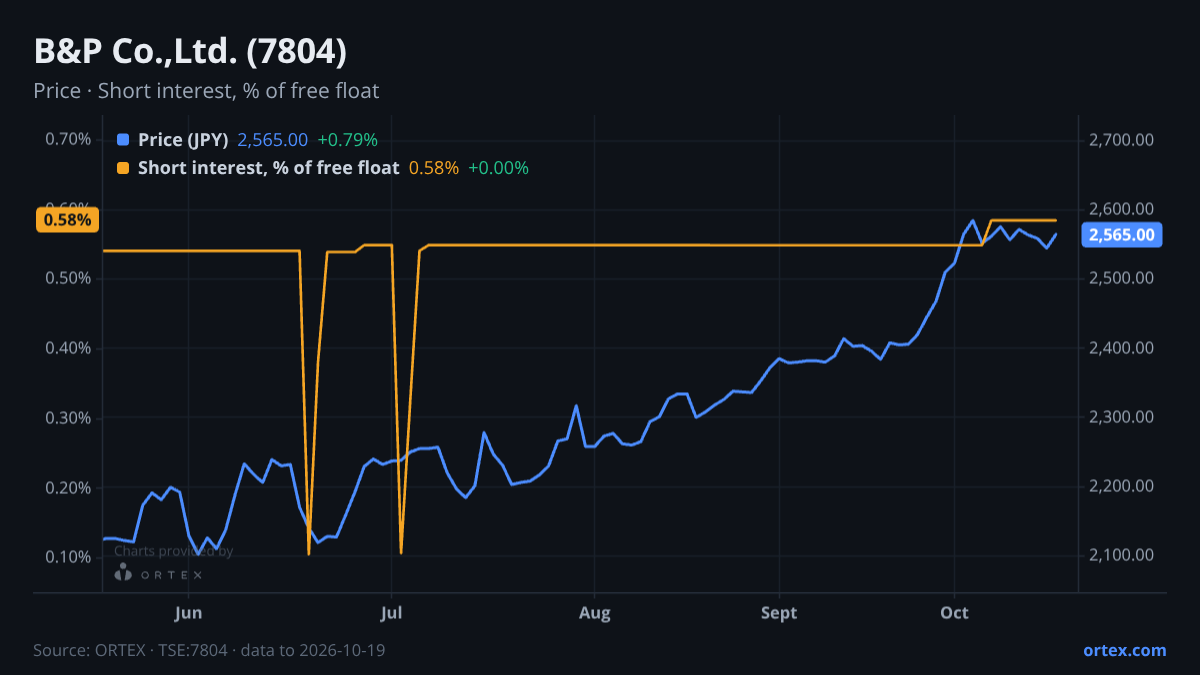Image resolution: width=1200 pixels, height=675 pixels.
Task: Select the 'Short interest, % of free float' legend label
Action: [269, 168]
